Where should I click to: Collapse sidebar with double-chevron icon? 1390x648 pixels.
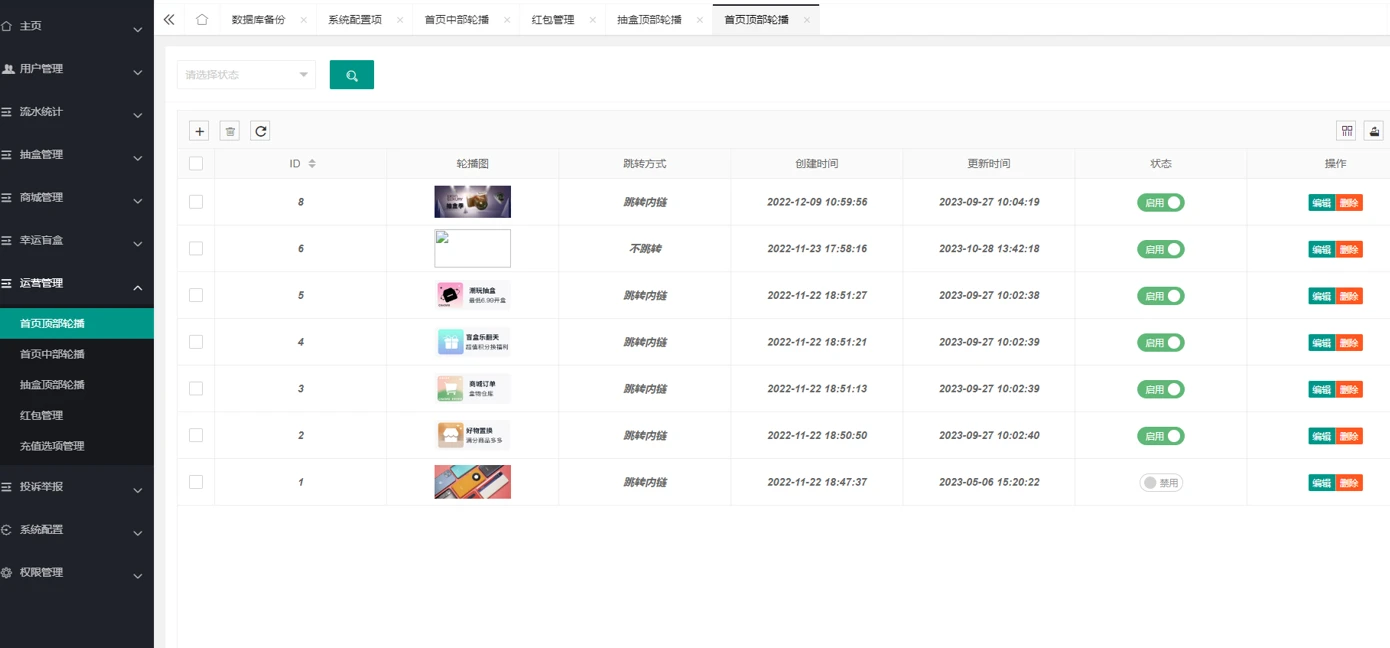click(169, 19)
